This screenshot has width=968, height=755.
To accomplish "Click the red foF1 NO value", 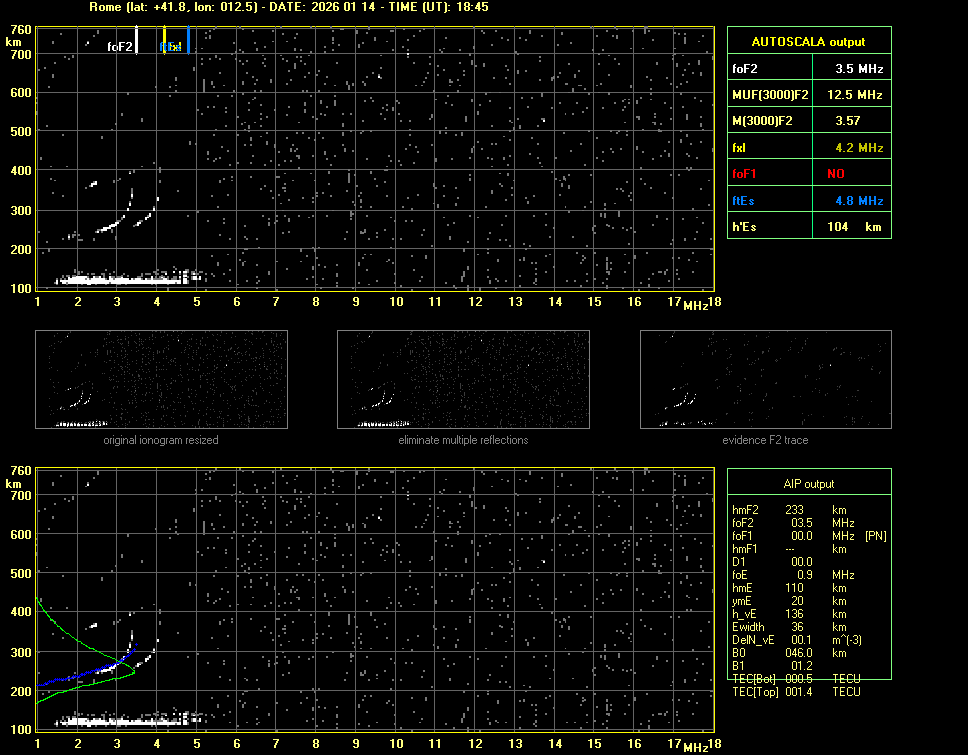I will 836,173.
